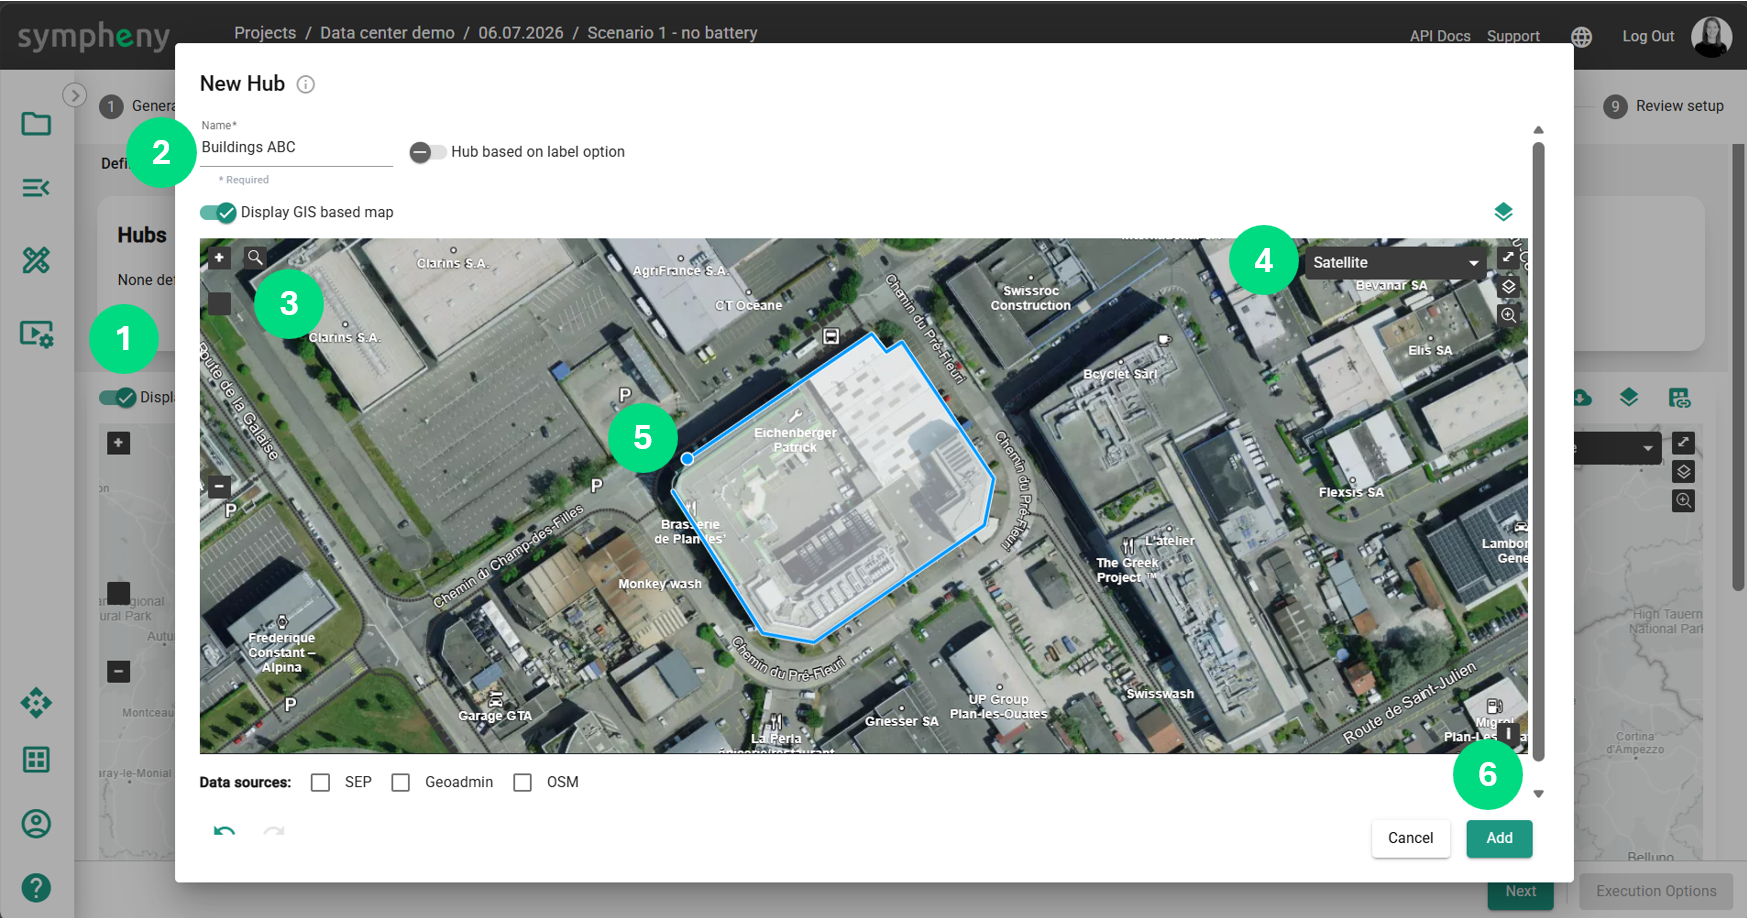Open the language globe icon

[x=1581, y=37]
